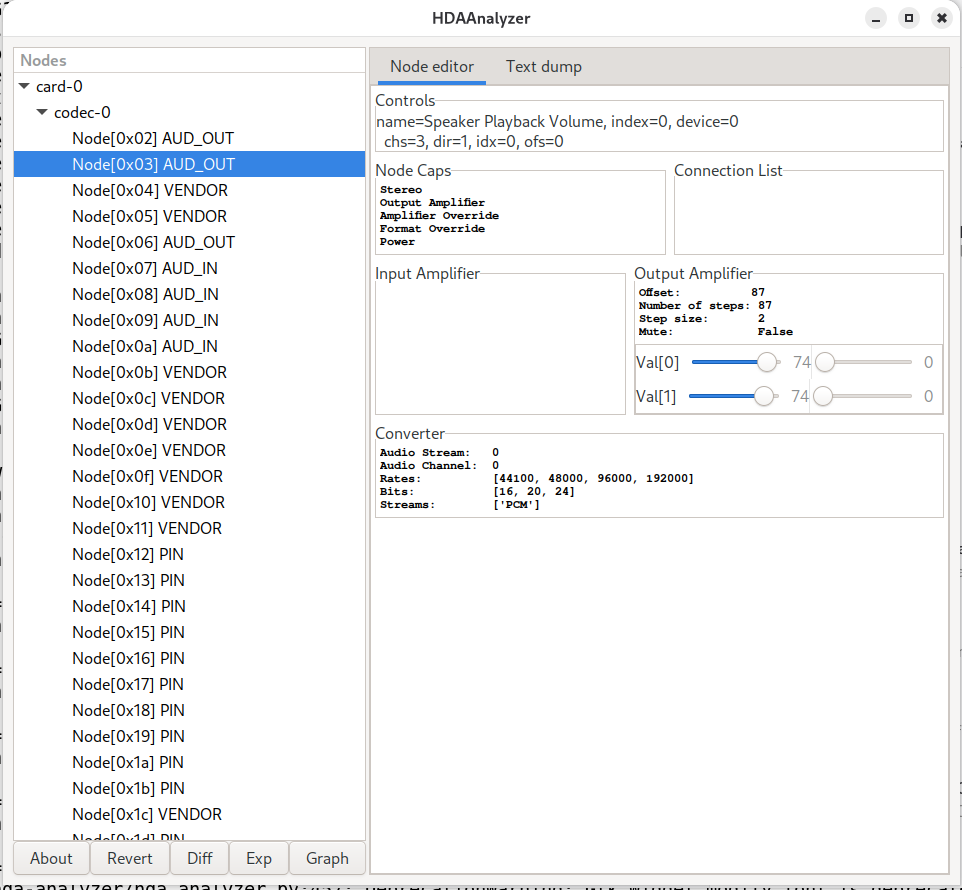962x890 pixels.
Task: Adjust the Val[1] output amplifier slider
Action: 764,396
